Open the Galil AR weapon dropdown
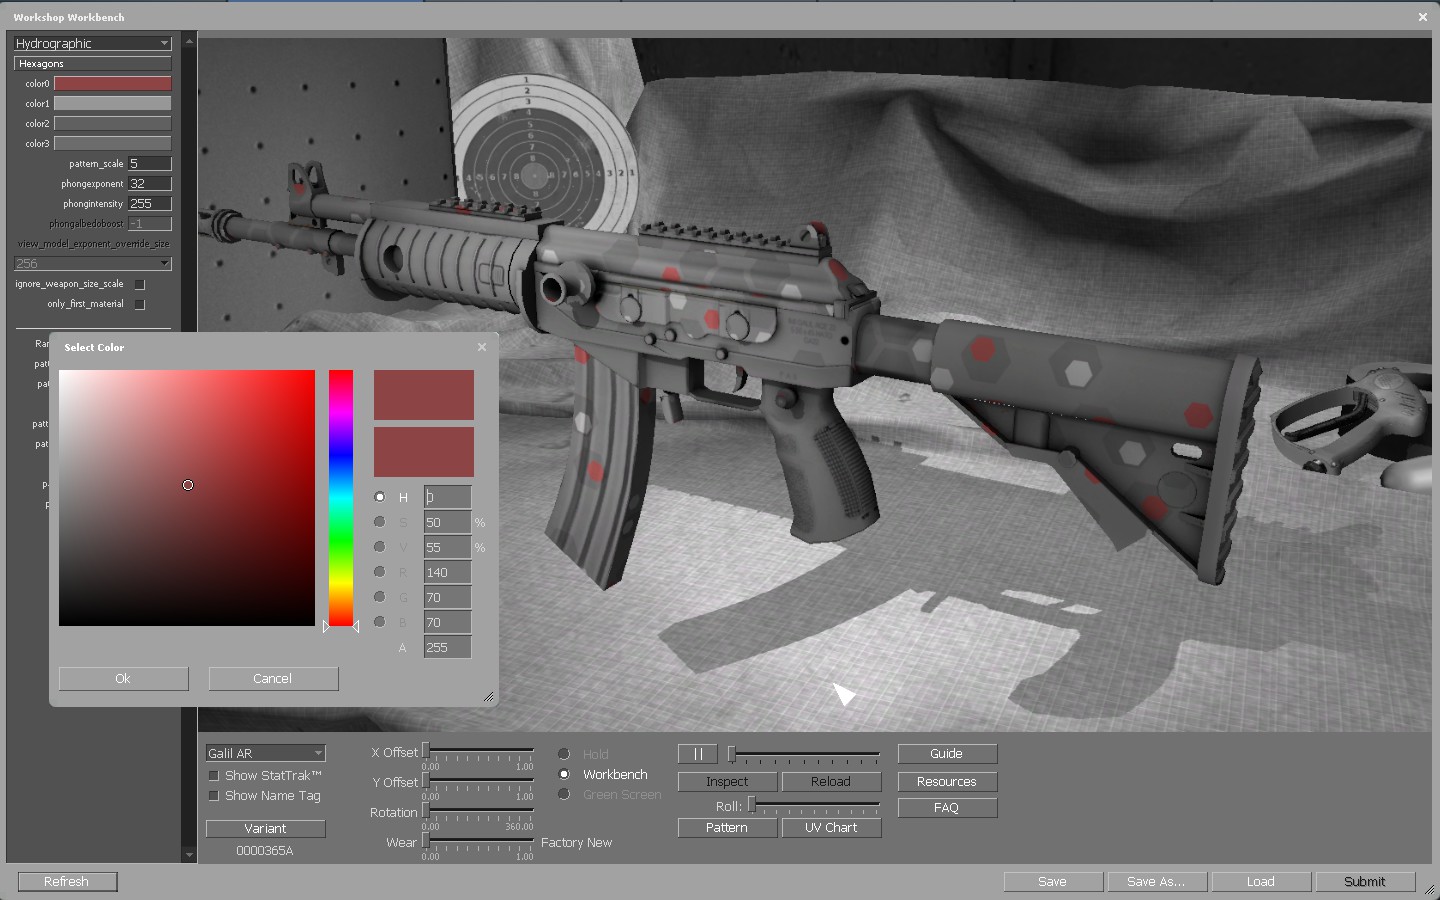Screen dimensions: 1440x900 [x=266, y=753]
